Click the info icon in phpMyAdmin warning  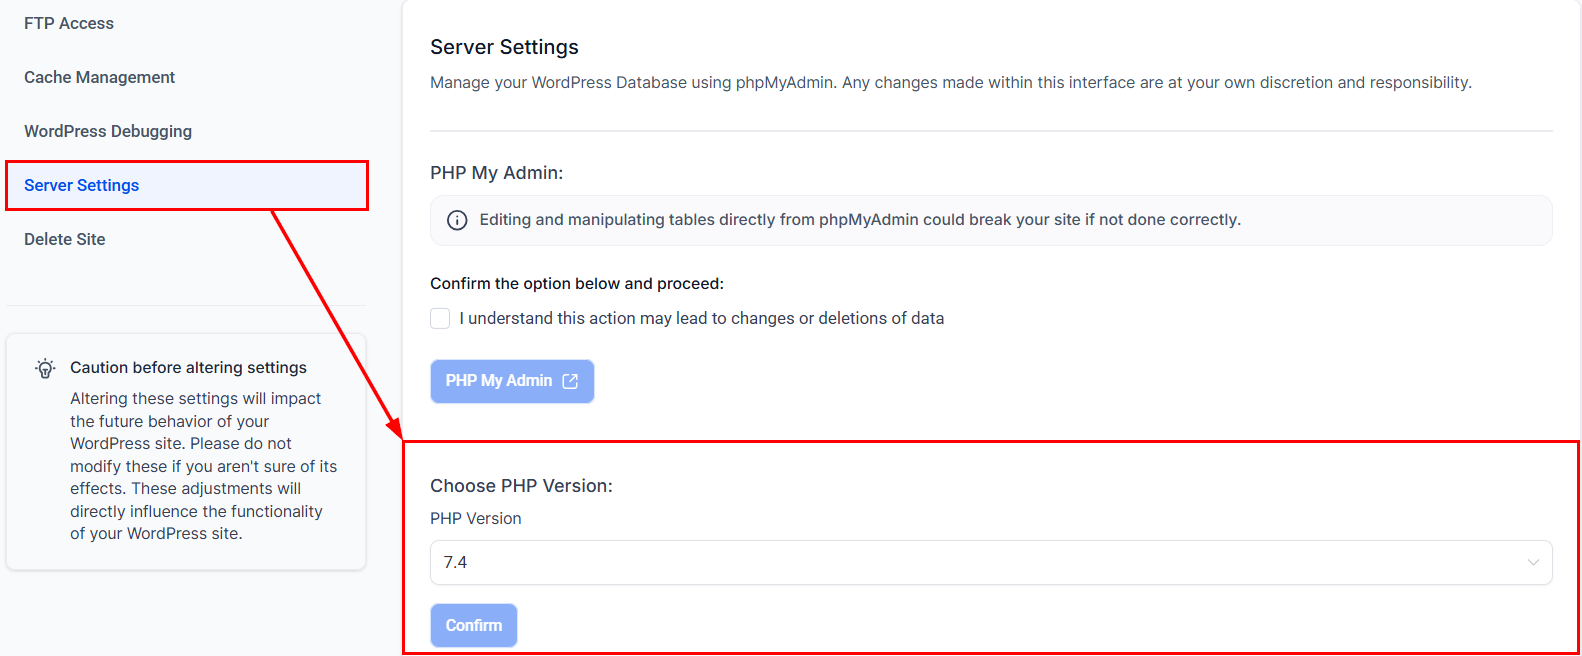[x=457, y=220]
